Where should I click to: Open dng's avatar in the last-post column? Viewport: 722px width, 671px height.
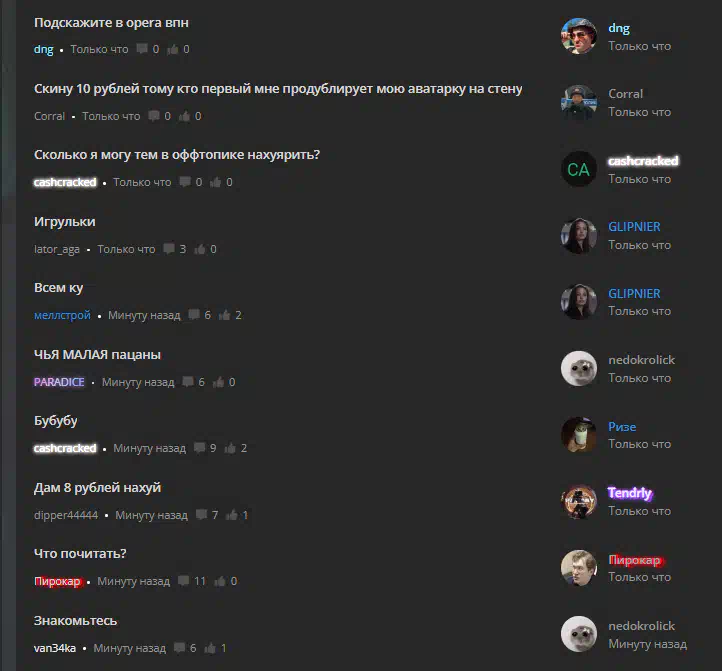[x=579, y=36]
